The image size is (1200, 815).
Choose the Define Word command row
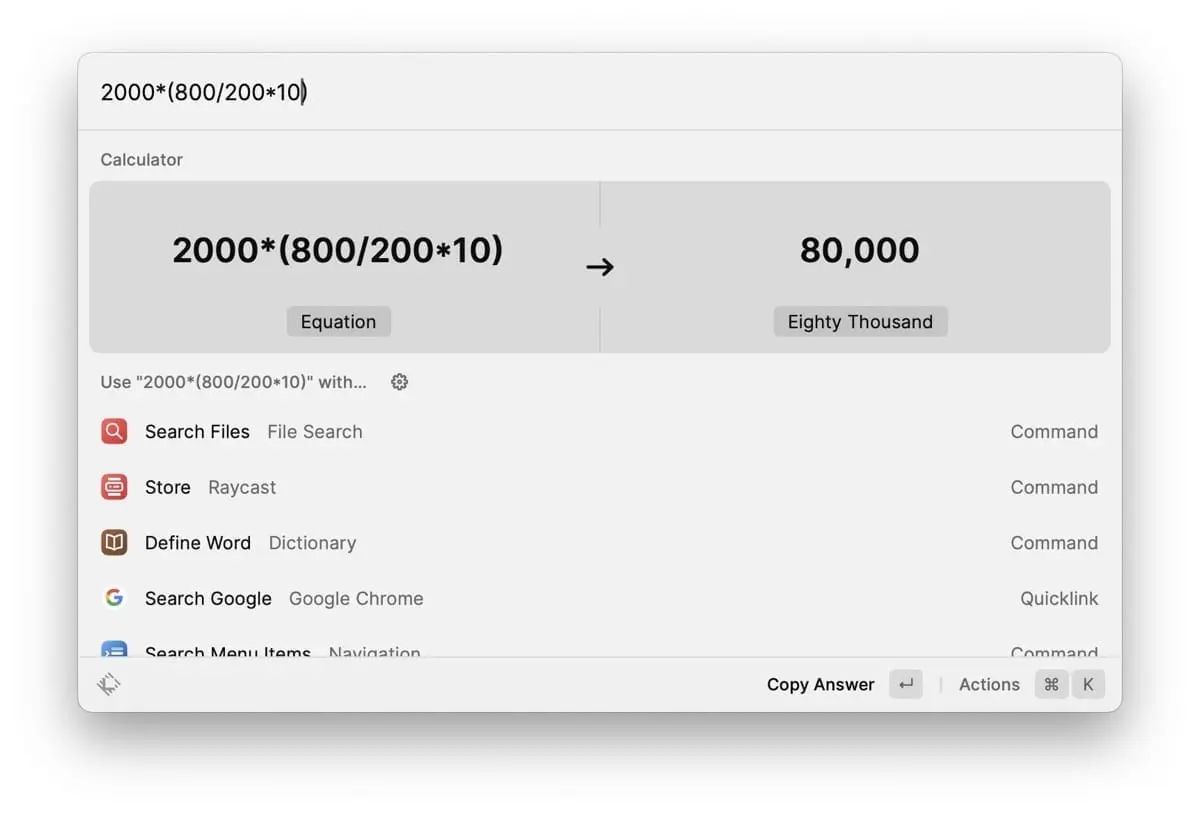point(600,543)
